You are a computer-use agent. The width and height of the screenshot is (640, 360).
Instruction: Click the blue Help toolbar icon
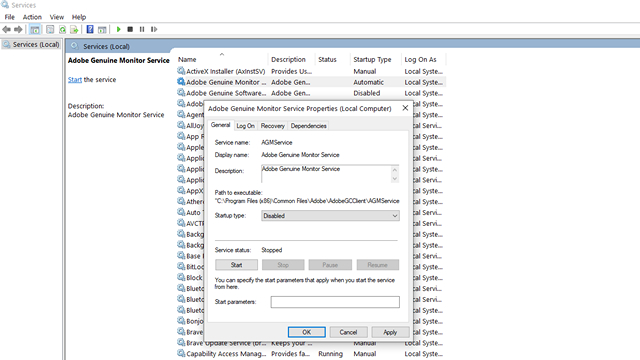(90, 29)
